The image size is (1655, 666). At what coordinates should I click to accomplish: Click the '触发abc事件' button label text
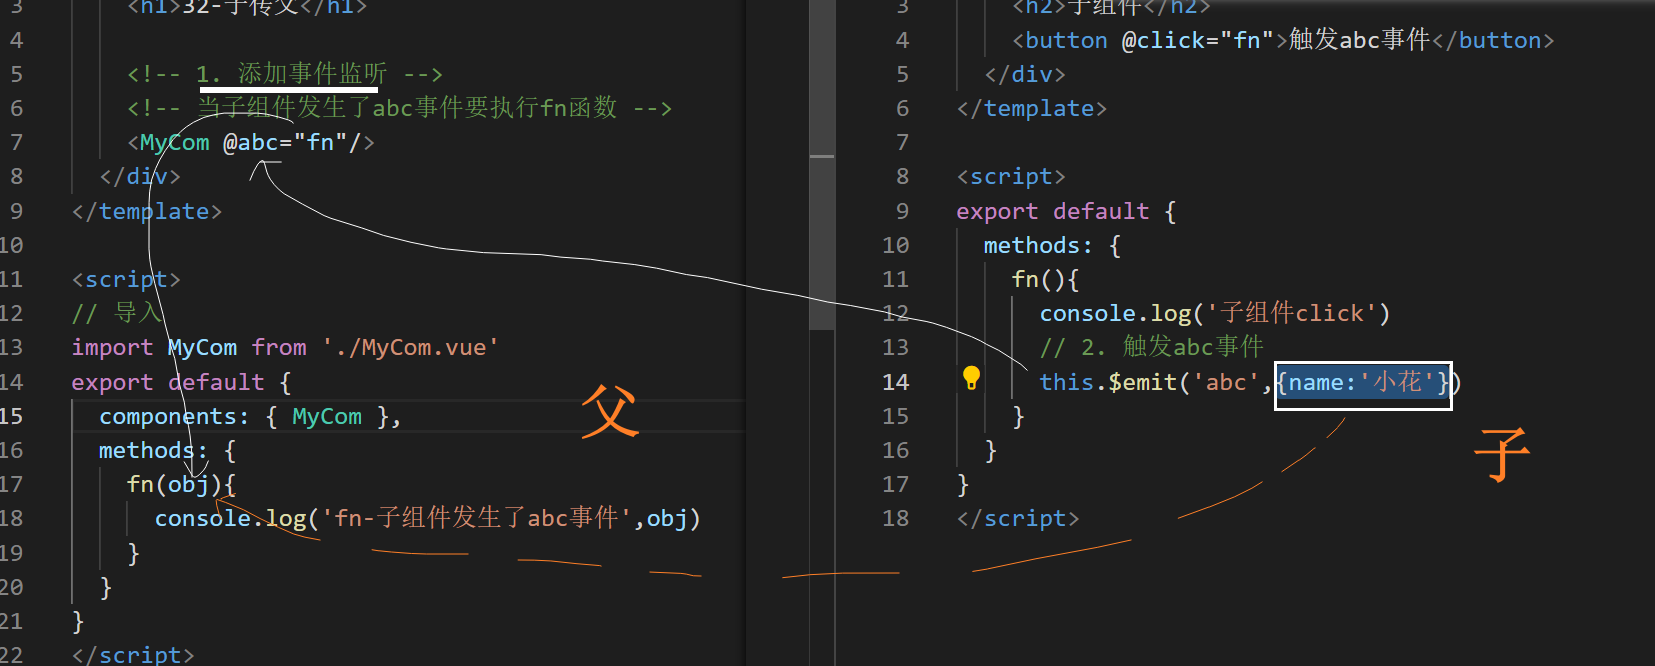click(1360, 40)
